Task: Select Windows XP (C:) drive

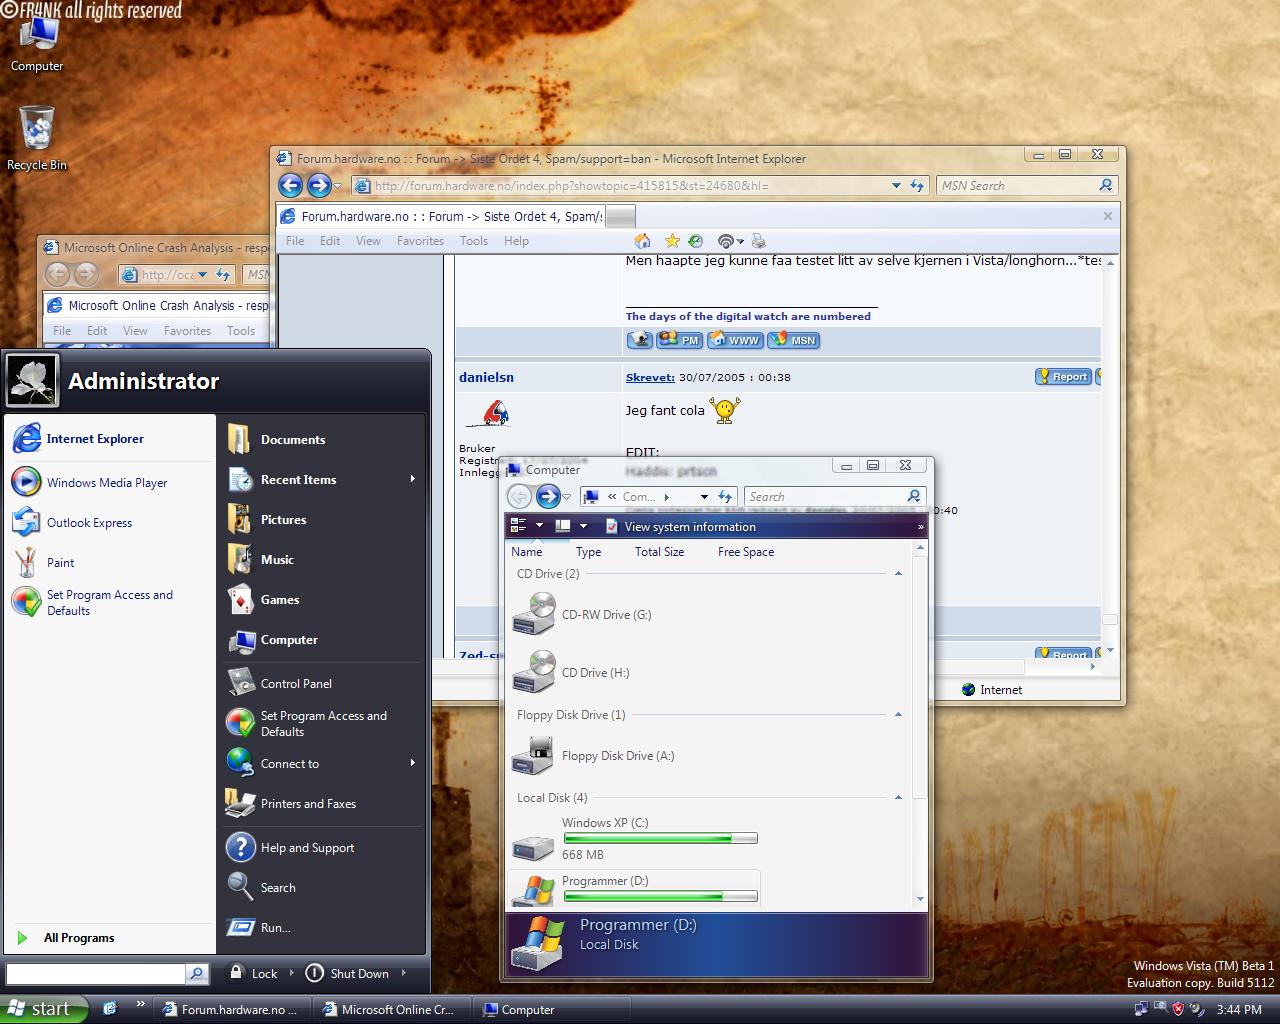Action: 634,838
